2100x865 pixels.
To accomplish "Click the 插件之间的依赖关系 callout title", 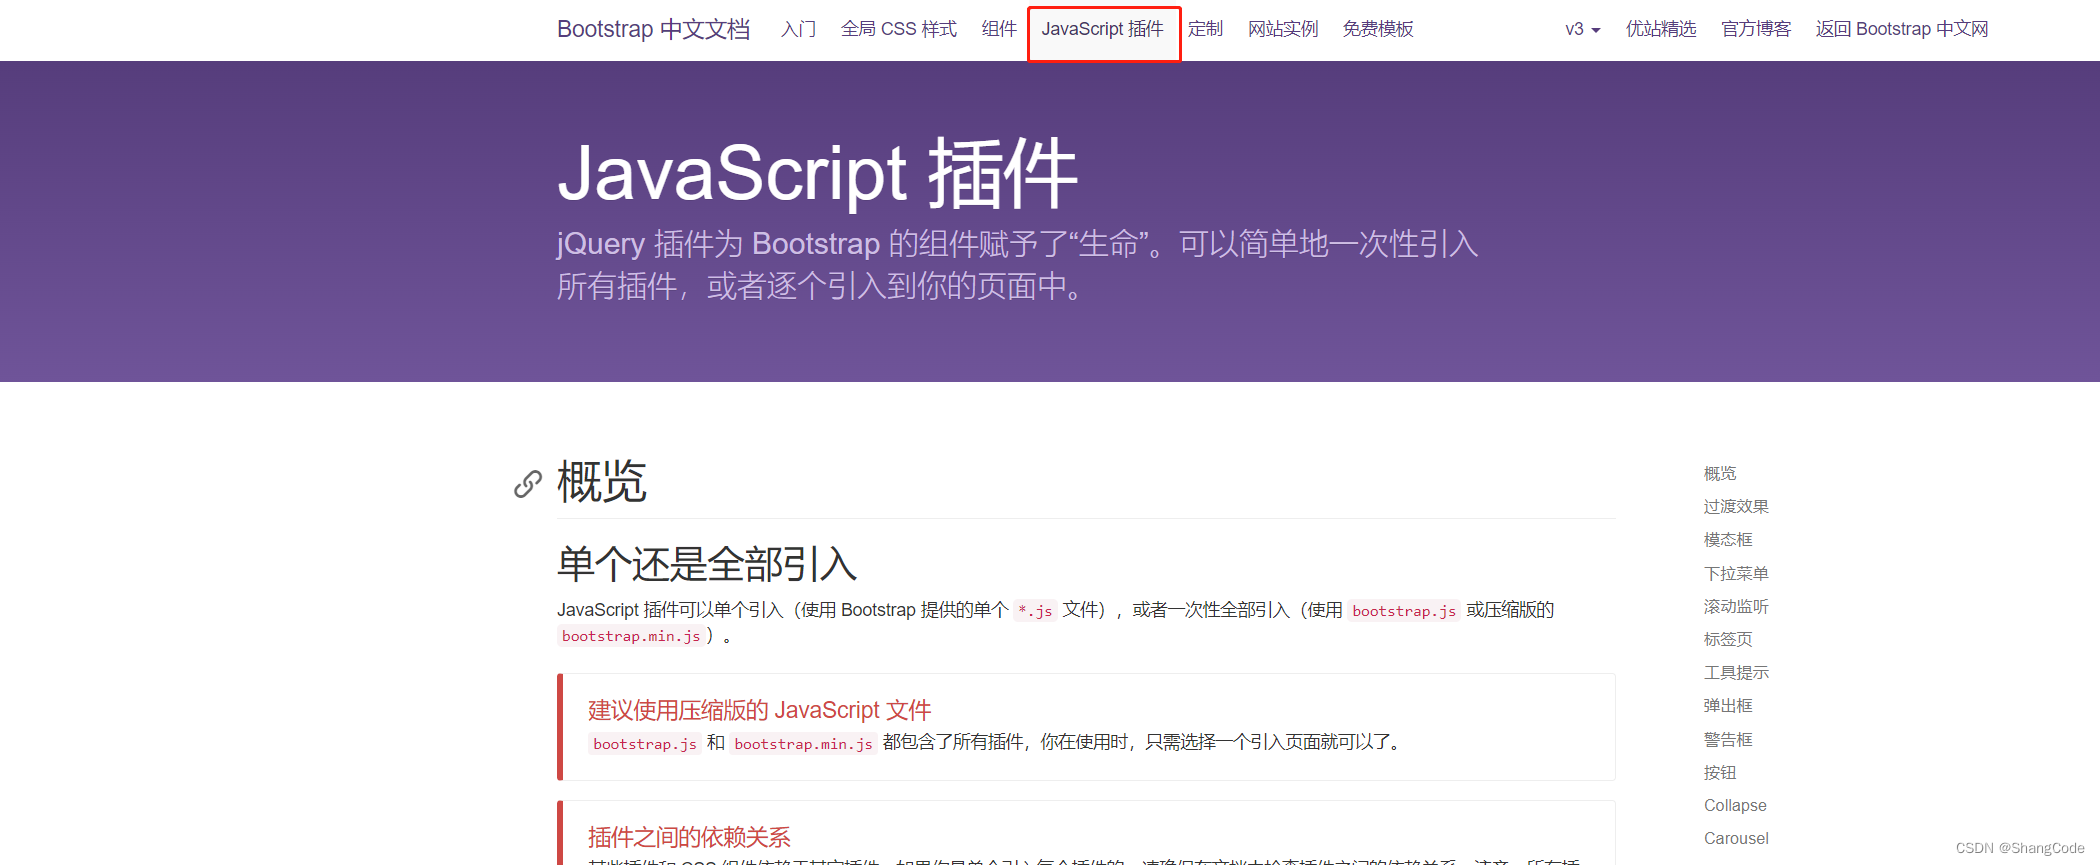I will click(689, 837).
